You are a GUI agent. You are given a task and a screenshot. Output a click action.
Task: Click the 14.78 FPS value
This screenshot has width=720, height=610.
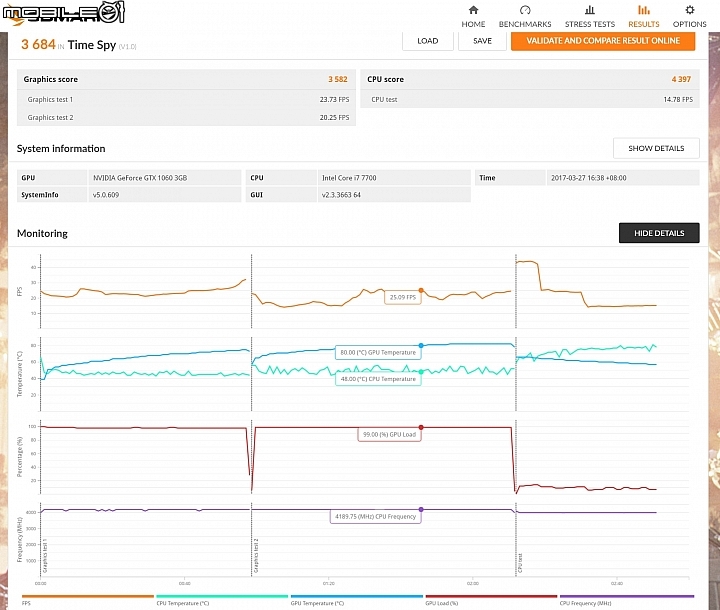pos(678,99)
